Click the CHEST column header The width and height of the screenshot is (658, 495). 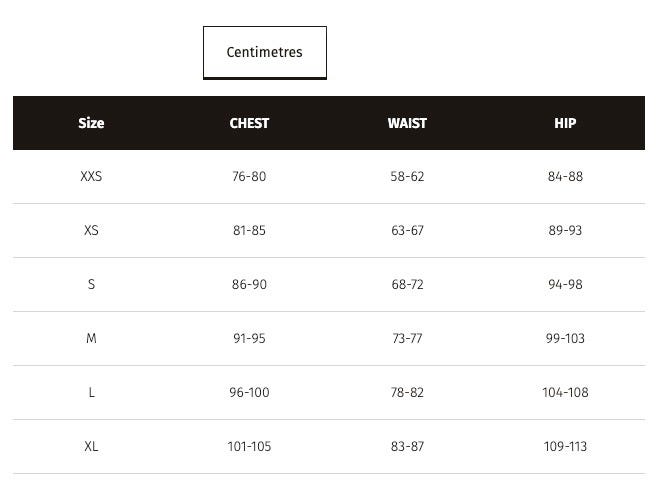(249, 123)
